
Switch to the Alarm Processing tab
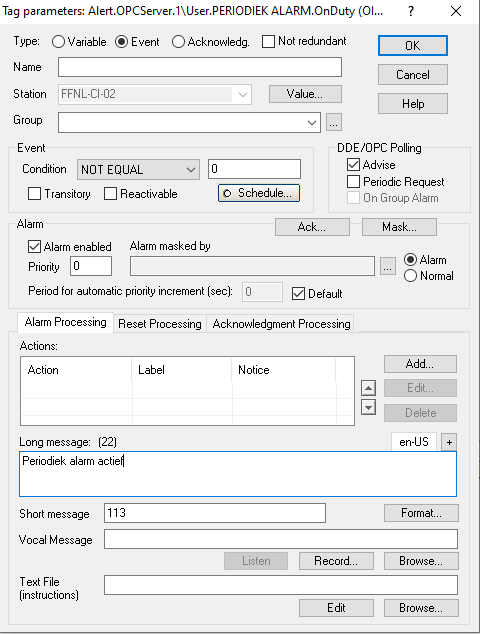(66, 322)
